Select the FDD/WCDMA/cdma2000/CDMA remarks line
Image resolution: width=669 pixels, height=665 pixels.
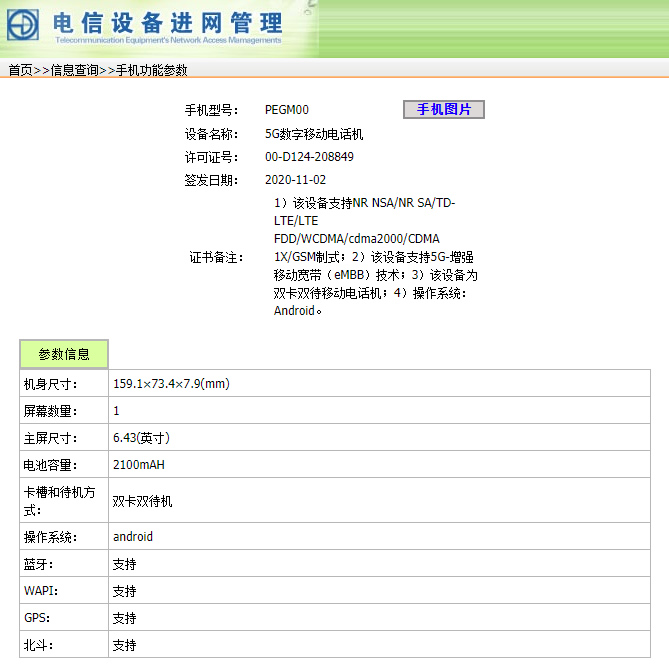(x=357, y=239)
